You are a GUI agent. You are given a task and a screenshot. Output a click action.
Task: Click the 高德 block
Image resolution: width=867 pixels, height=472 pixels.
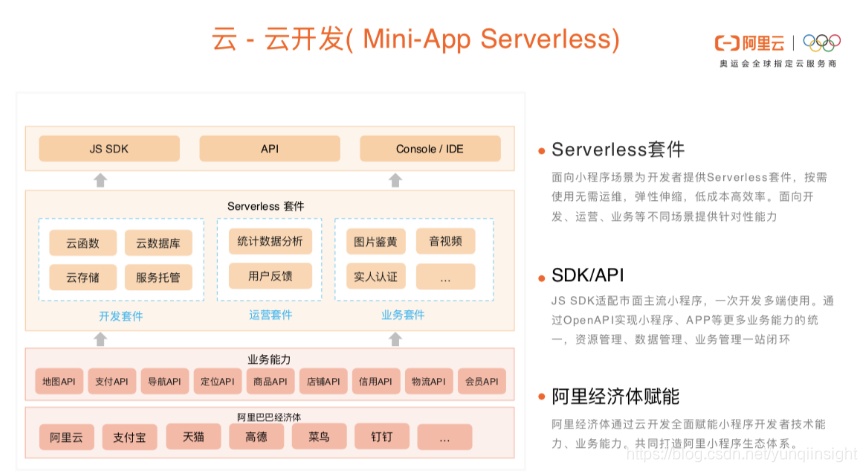(257, 437)
